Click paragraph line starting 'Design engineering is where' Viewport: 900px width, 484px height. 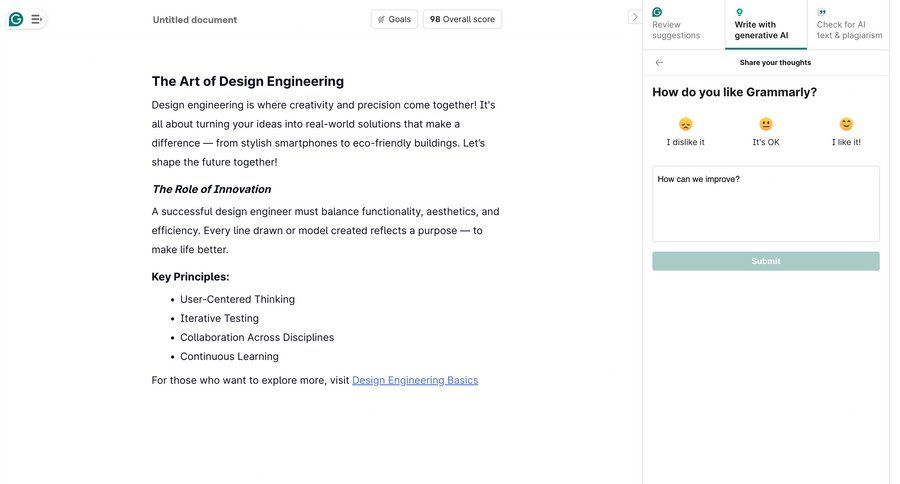click(x=323, y=105)
